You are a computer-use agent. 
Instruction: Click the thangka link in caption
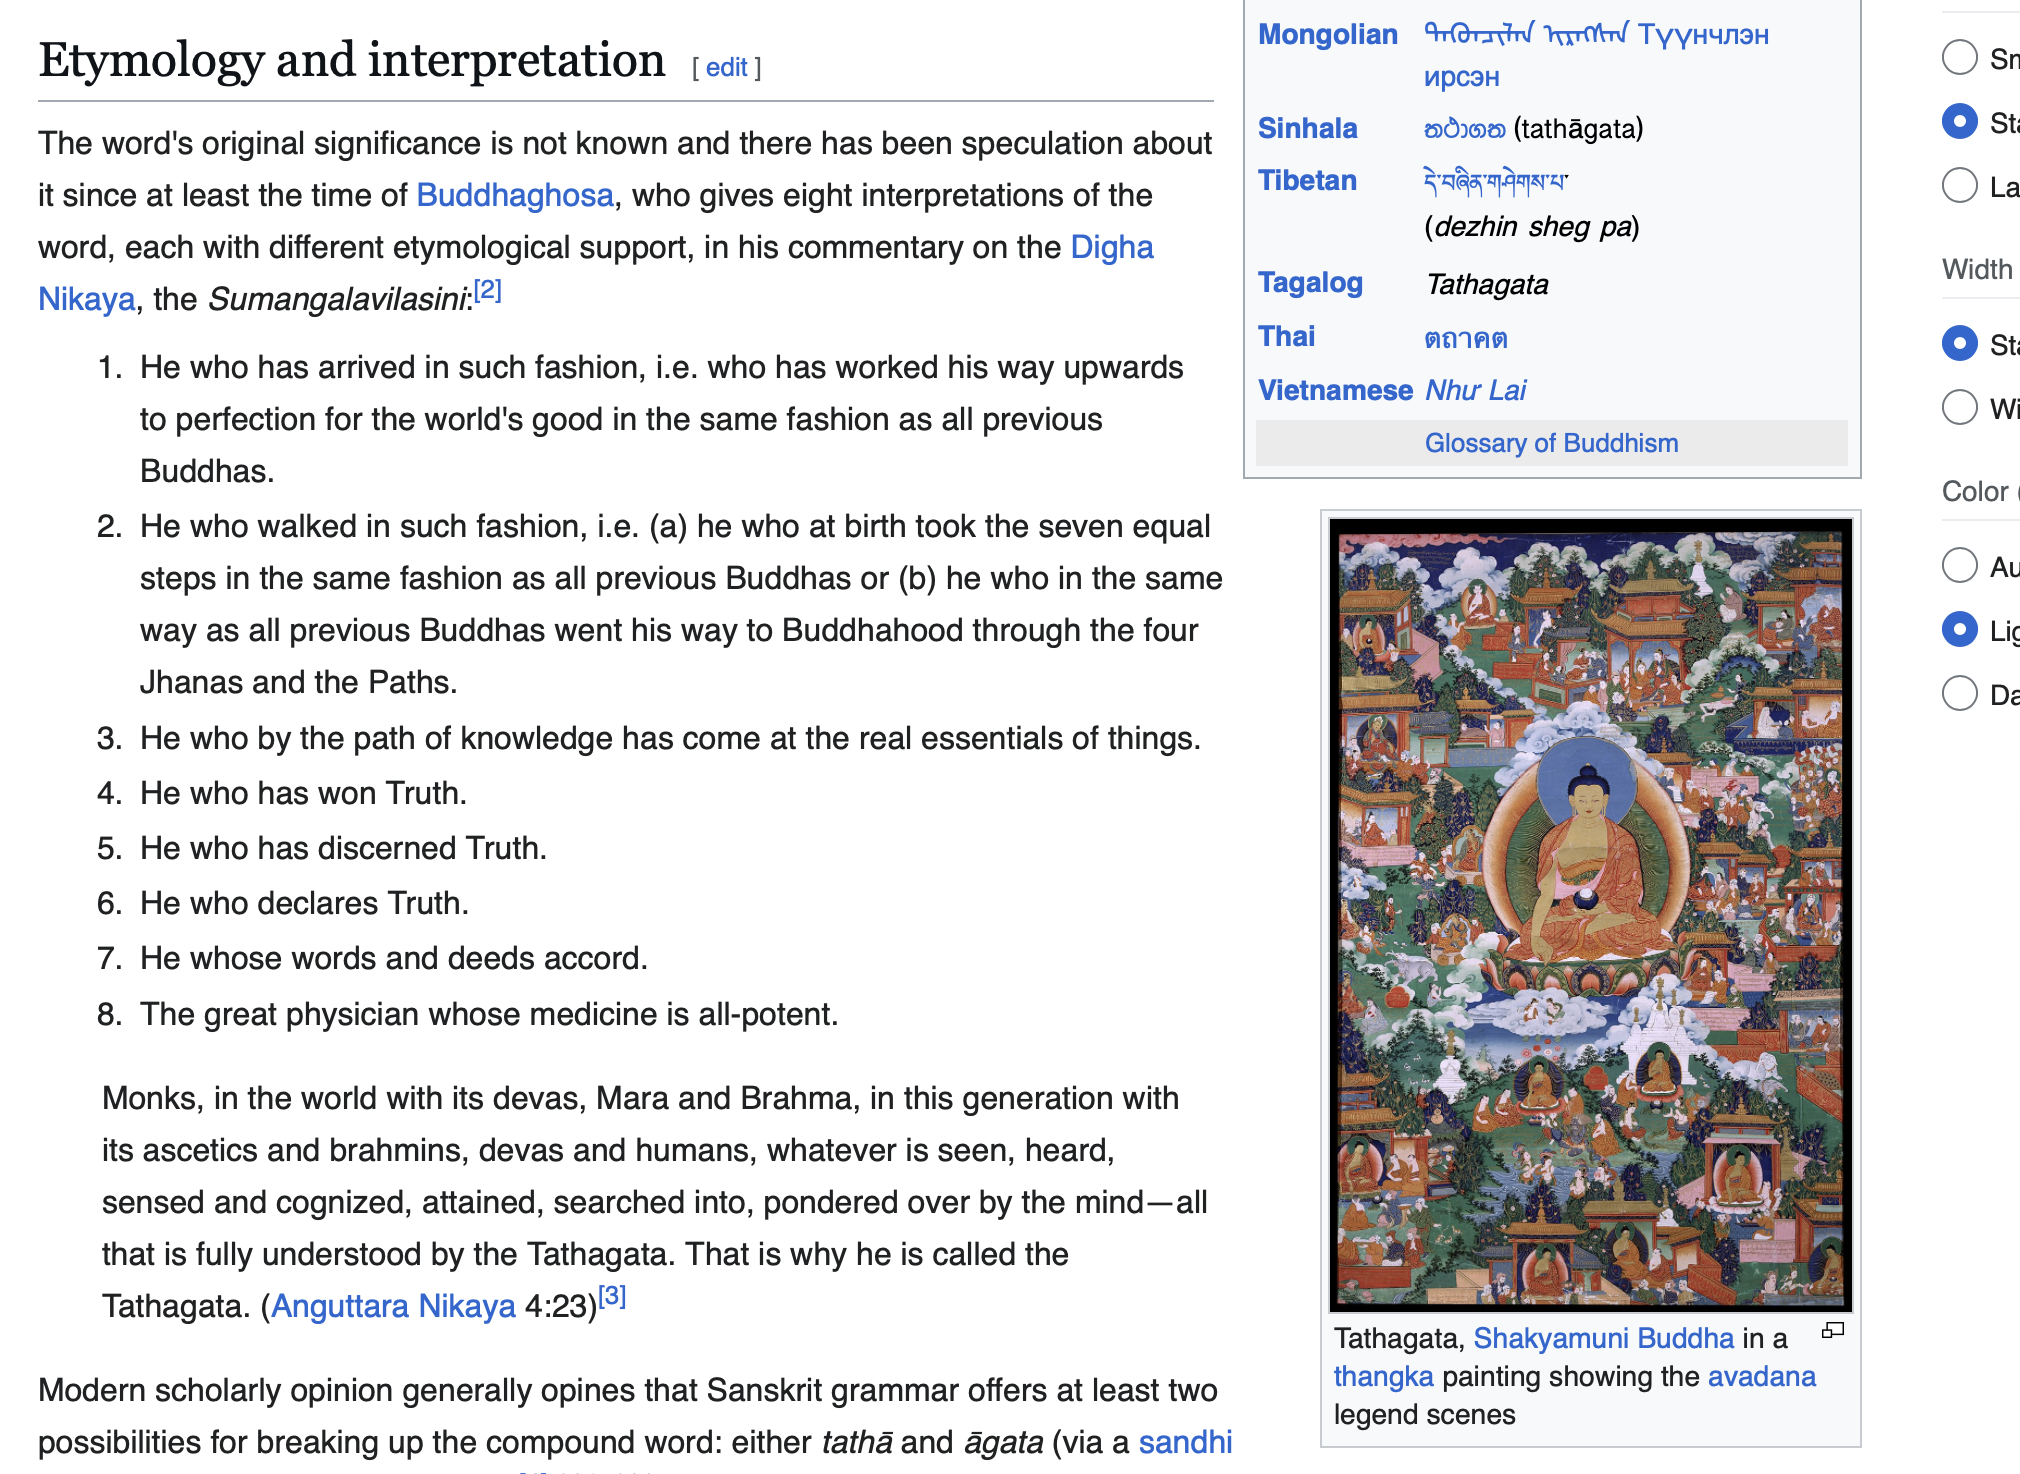click(x=1383, y=1376)
